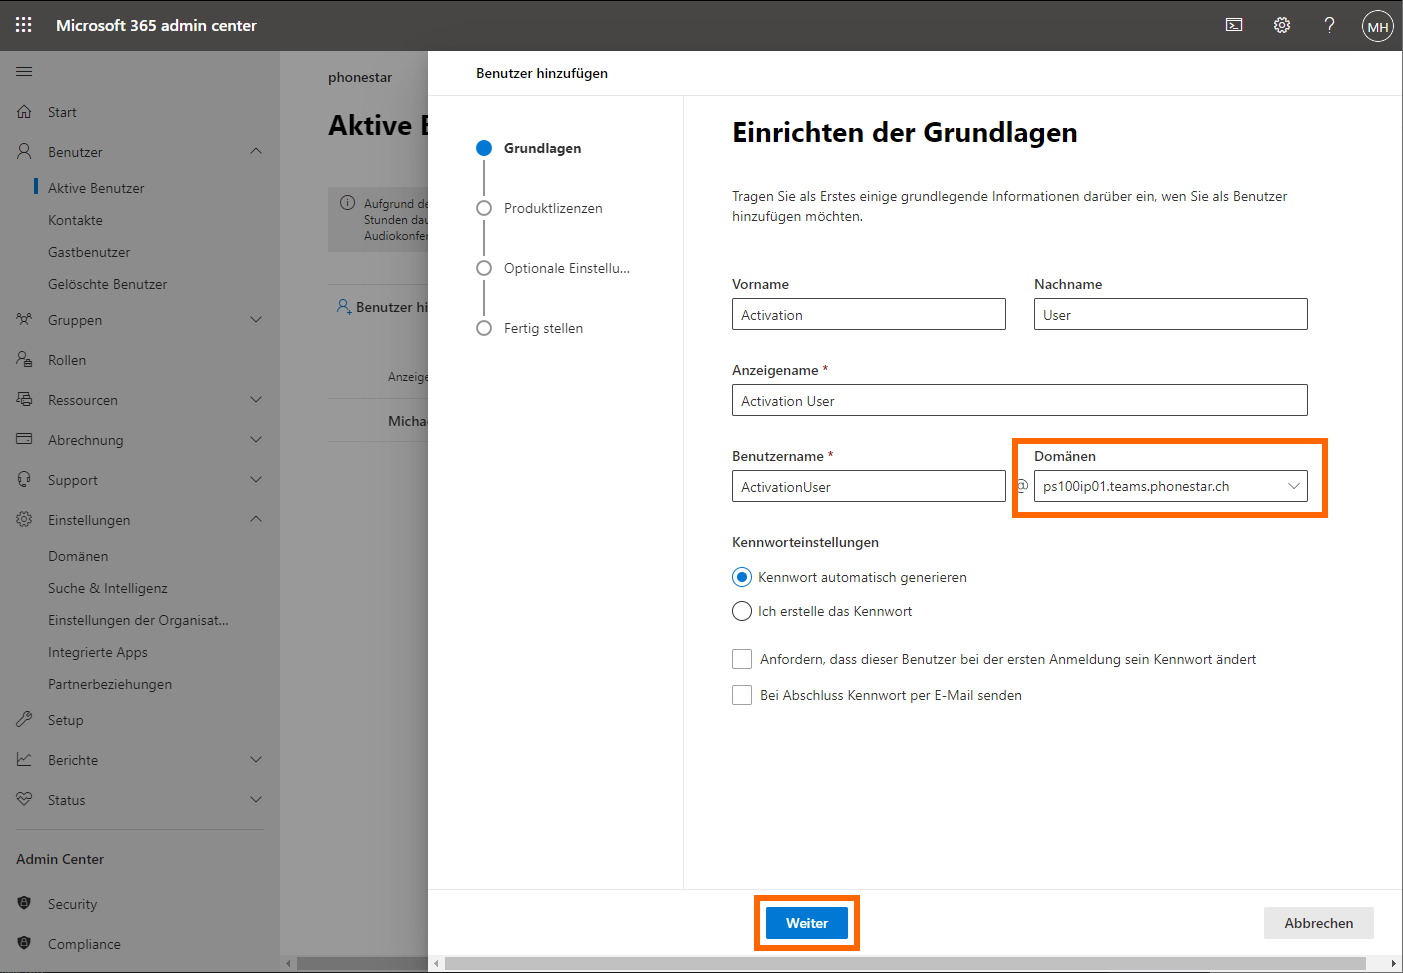The image size is (1403, 973).
Task: Open Partnerbeziehungen link
Action: [110, 684]
